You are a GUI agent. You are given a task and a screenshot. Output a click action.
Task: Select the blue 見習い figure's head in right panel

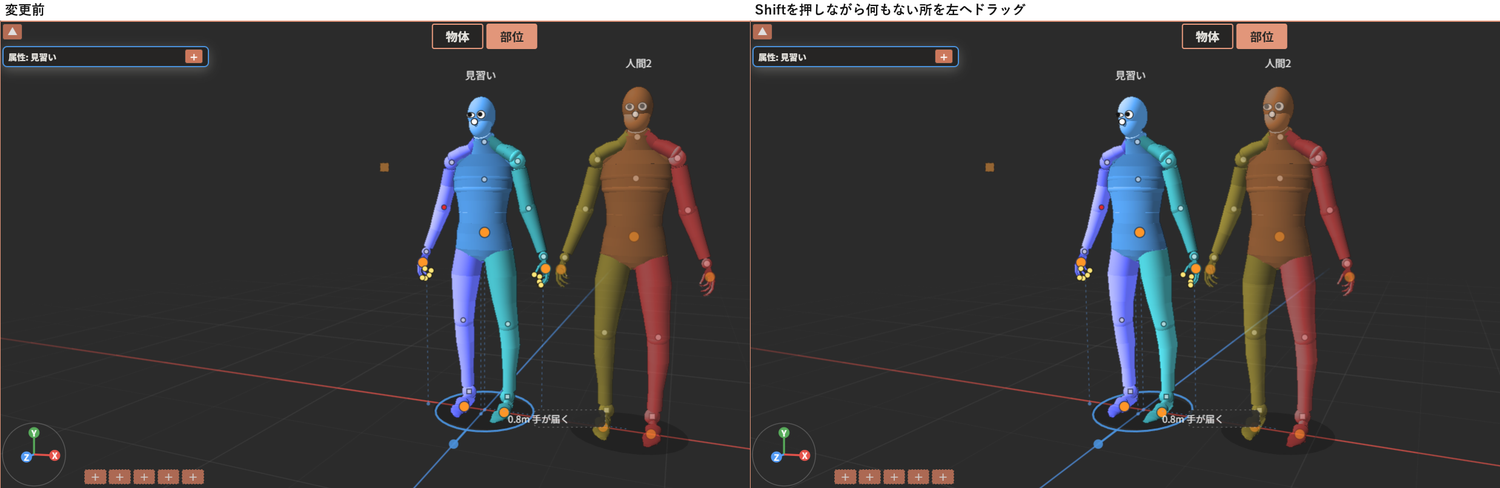point(1131,118)
